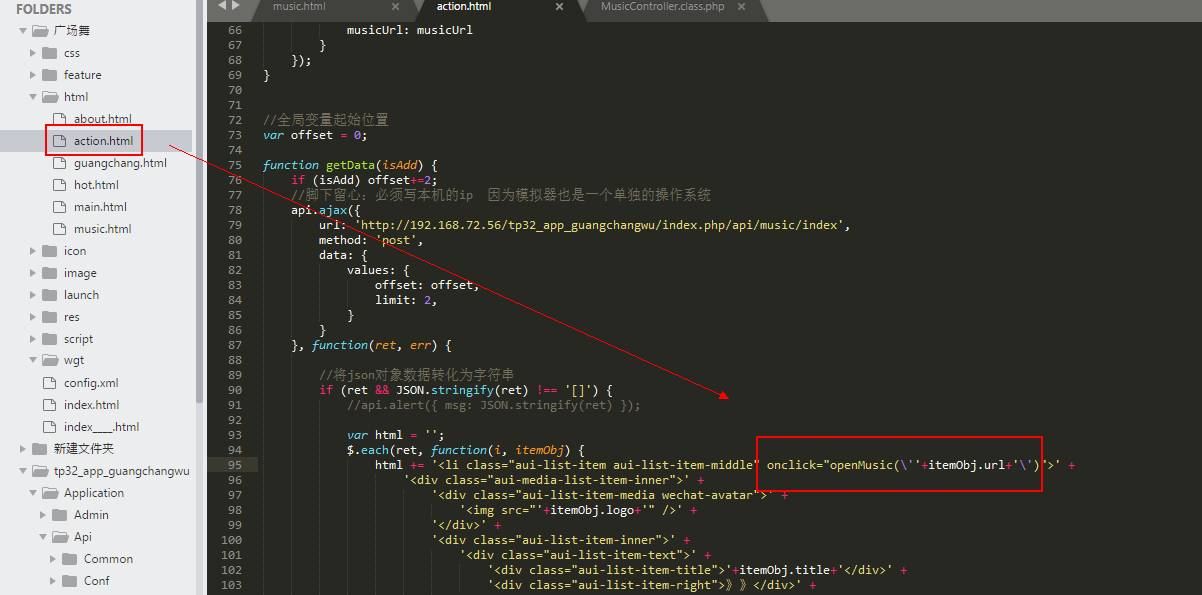The image size is (1202, 595).
Task: Click the left tab scroll arrow
Action: click(222, 6)
